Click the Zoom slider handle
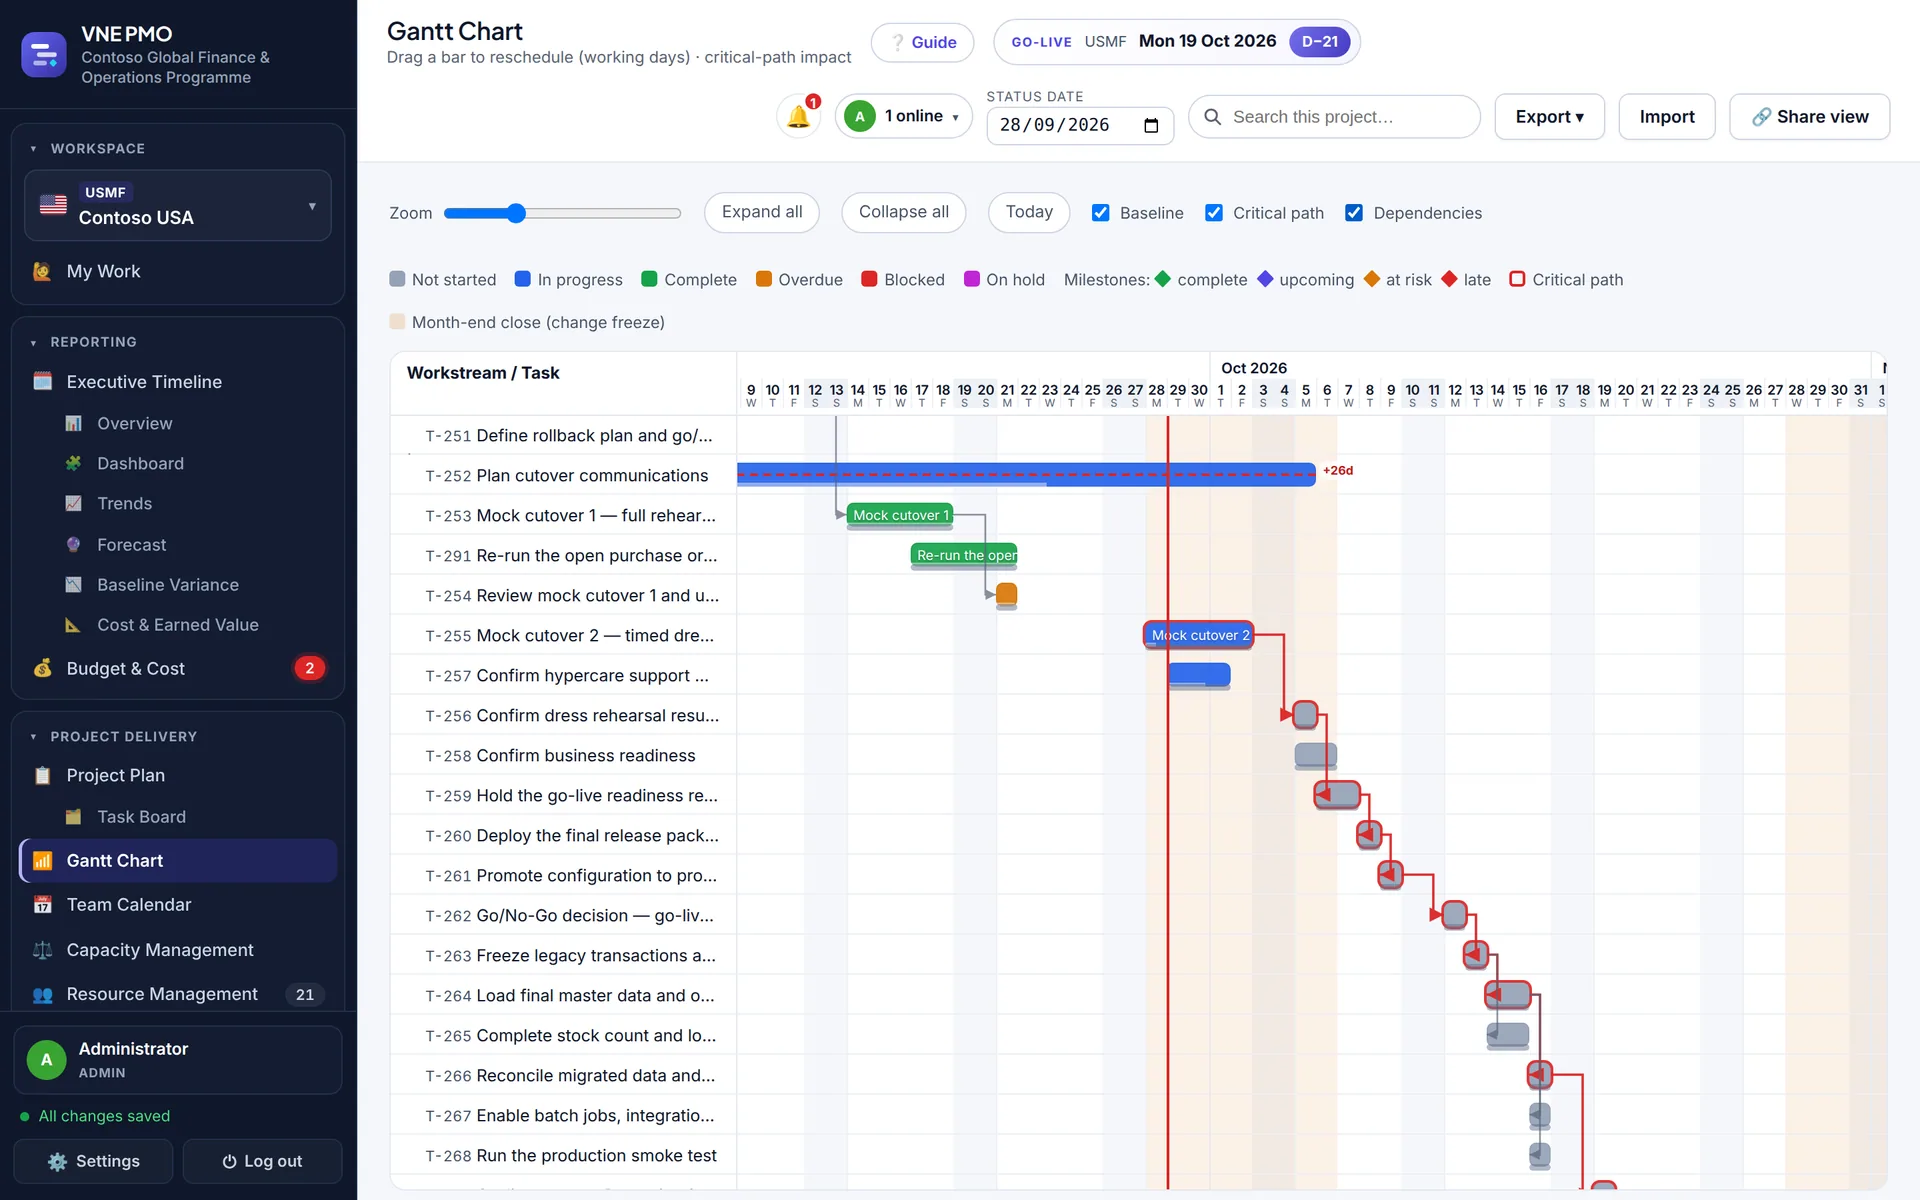 516,213
